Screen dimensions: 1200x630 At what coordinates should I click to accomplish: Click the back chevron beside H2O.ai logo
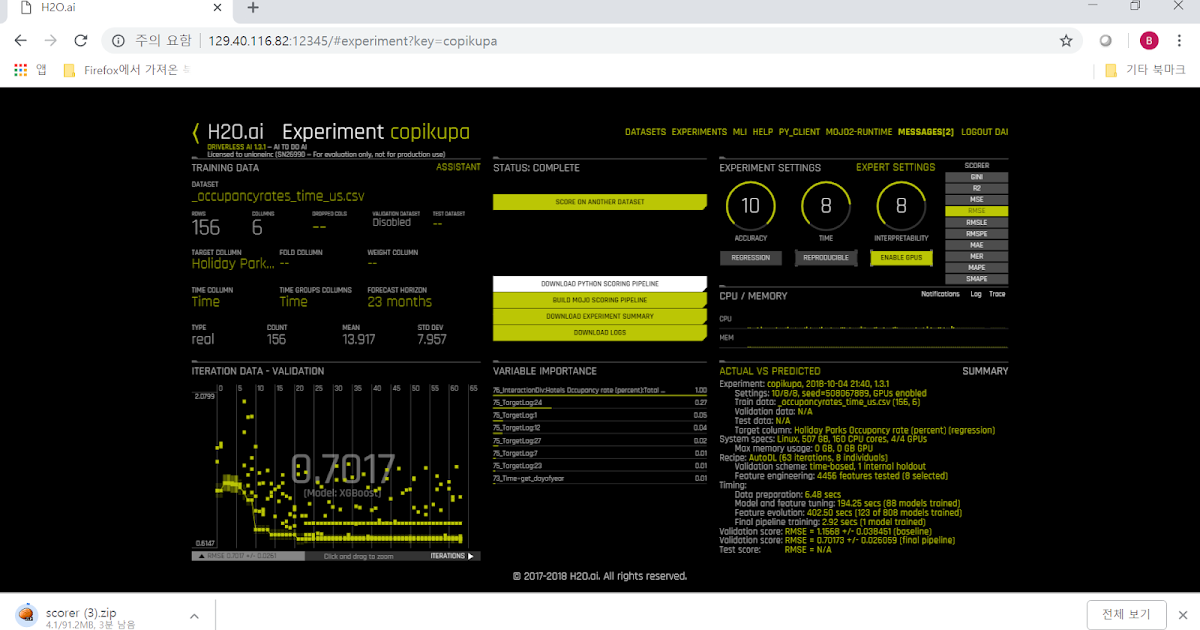196,133
